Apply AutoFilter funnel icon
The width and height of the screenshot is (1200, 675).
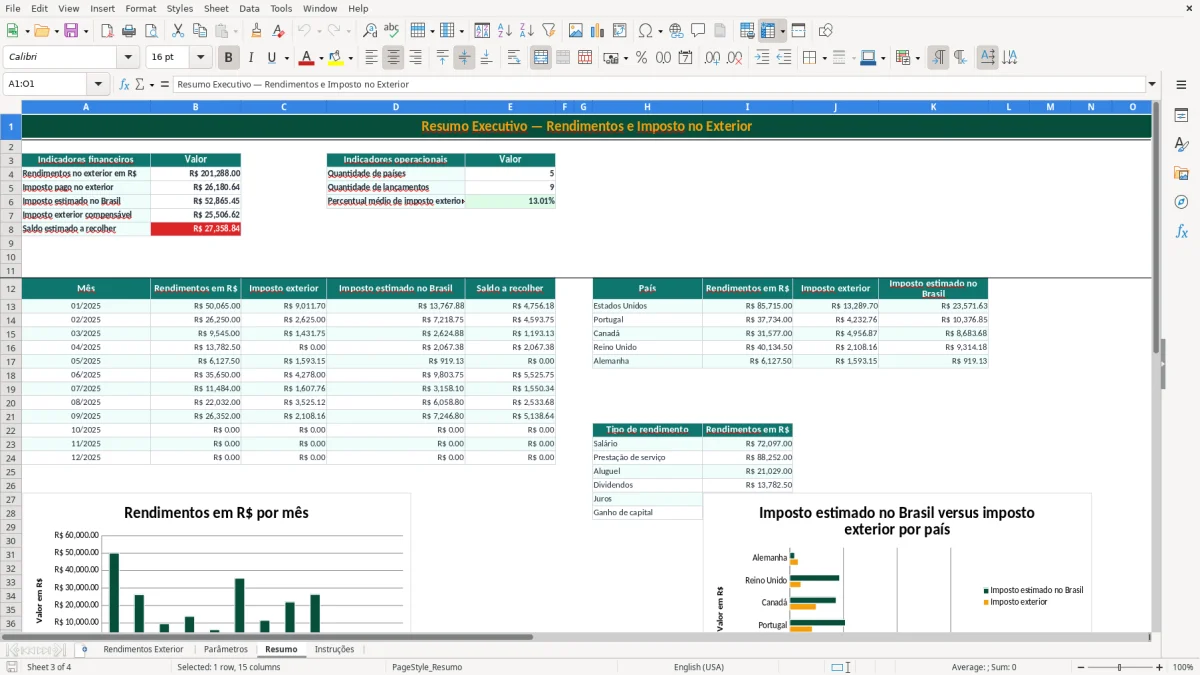tap(548, 31)
